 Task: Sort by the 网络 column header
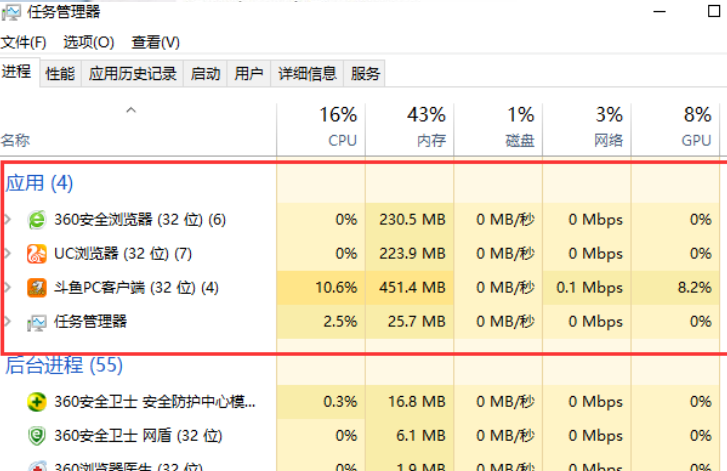pos(587,129)
